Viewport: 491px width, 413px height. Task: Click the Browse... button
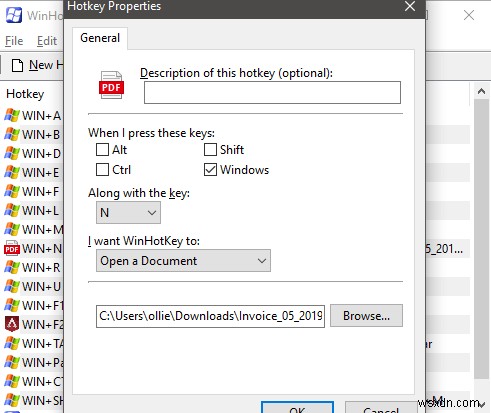(x=366, y=316)
